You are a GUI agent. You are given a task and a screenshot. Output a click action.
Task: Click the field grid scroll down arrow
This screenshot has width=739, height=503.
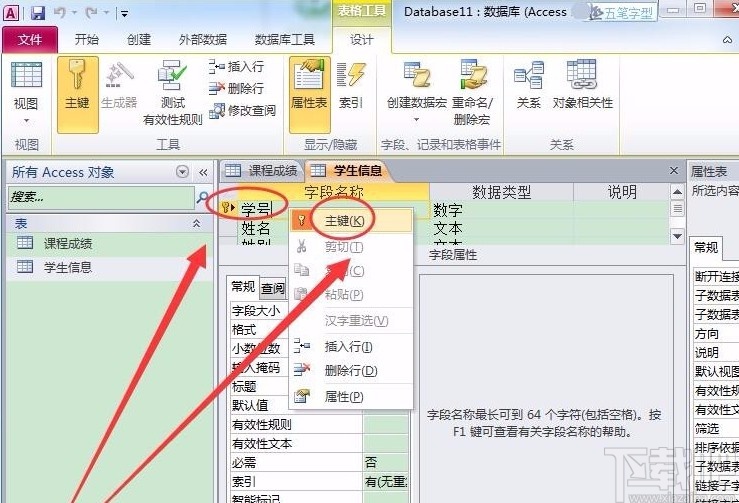(x=677, y=236)
